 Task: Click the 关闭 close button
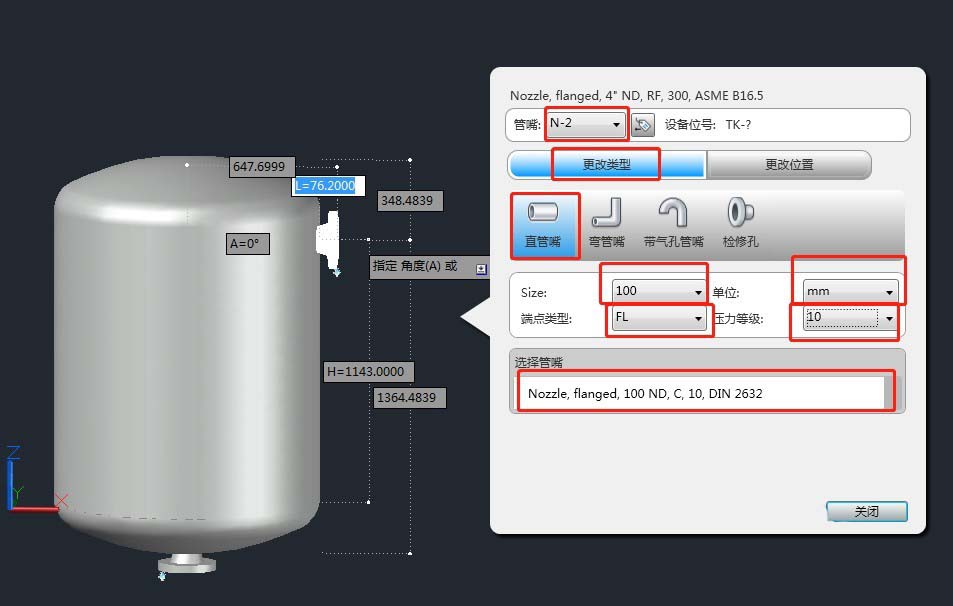(x=866, y=511)
